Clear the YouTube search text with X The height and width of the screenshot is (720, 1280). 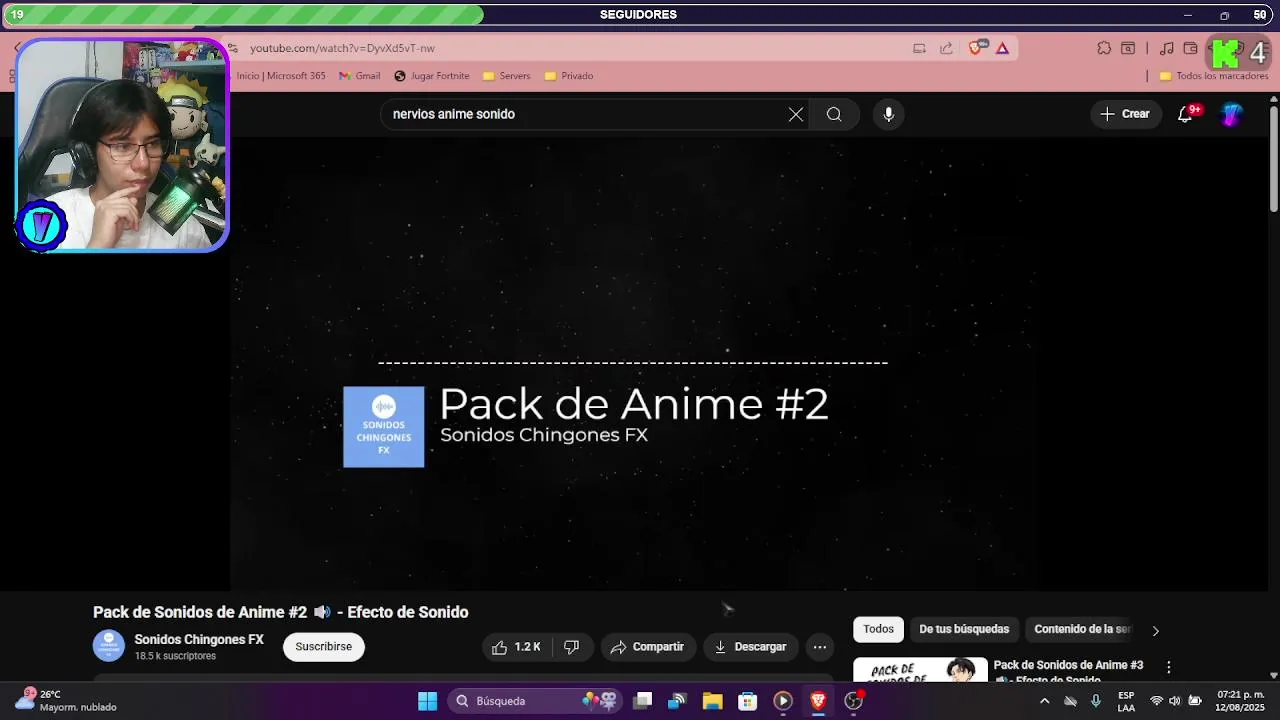tap(796, 114)
